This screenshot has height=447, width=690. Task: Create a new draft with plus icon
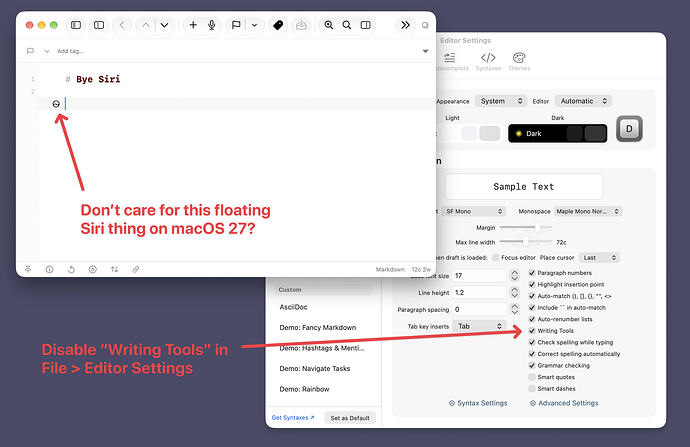coord(193,25)
